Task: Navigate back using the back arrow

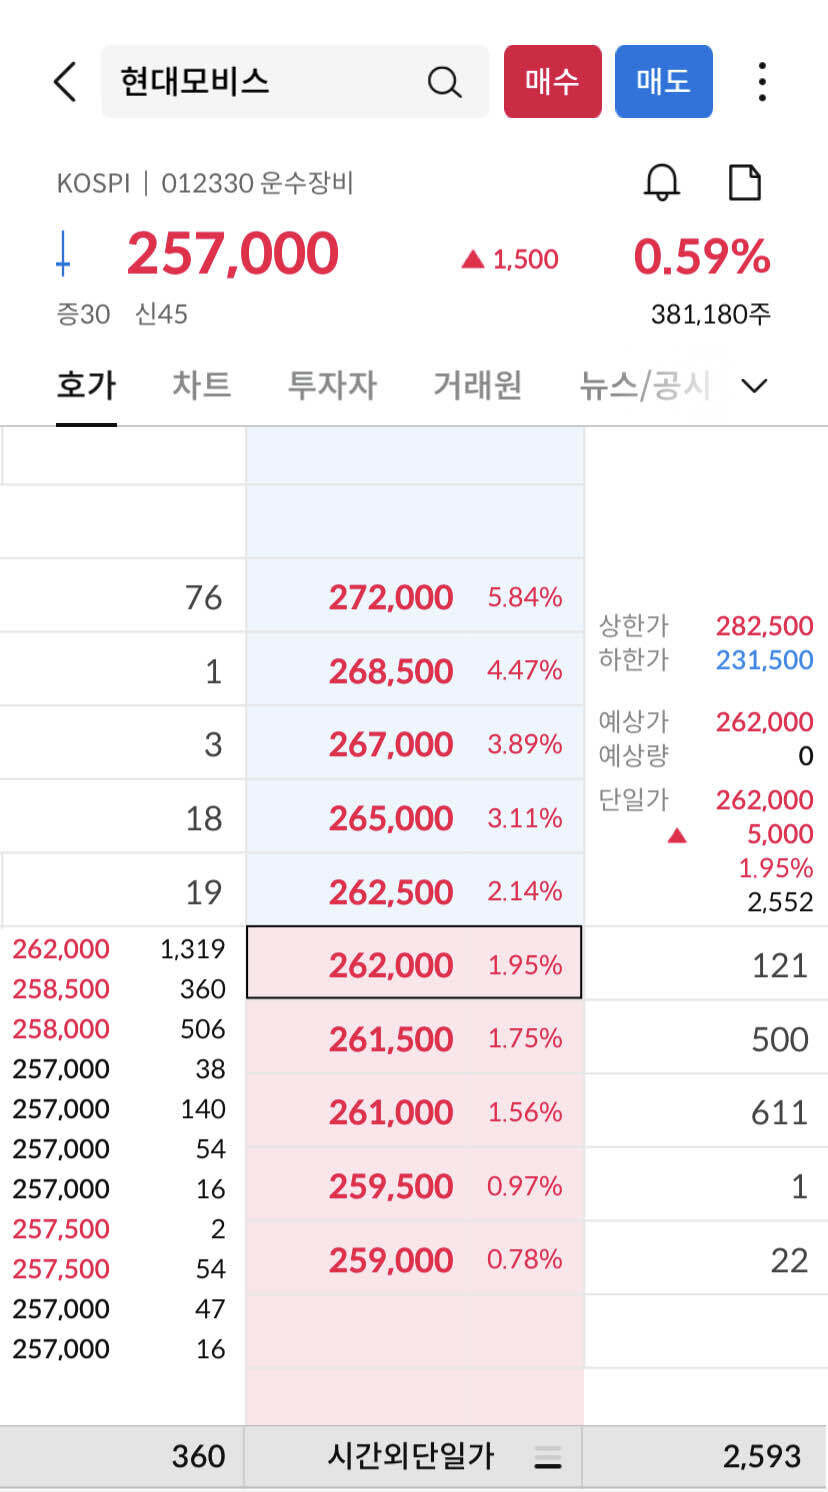Action: click(64, 82)
